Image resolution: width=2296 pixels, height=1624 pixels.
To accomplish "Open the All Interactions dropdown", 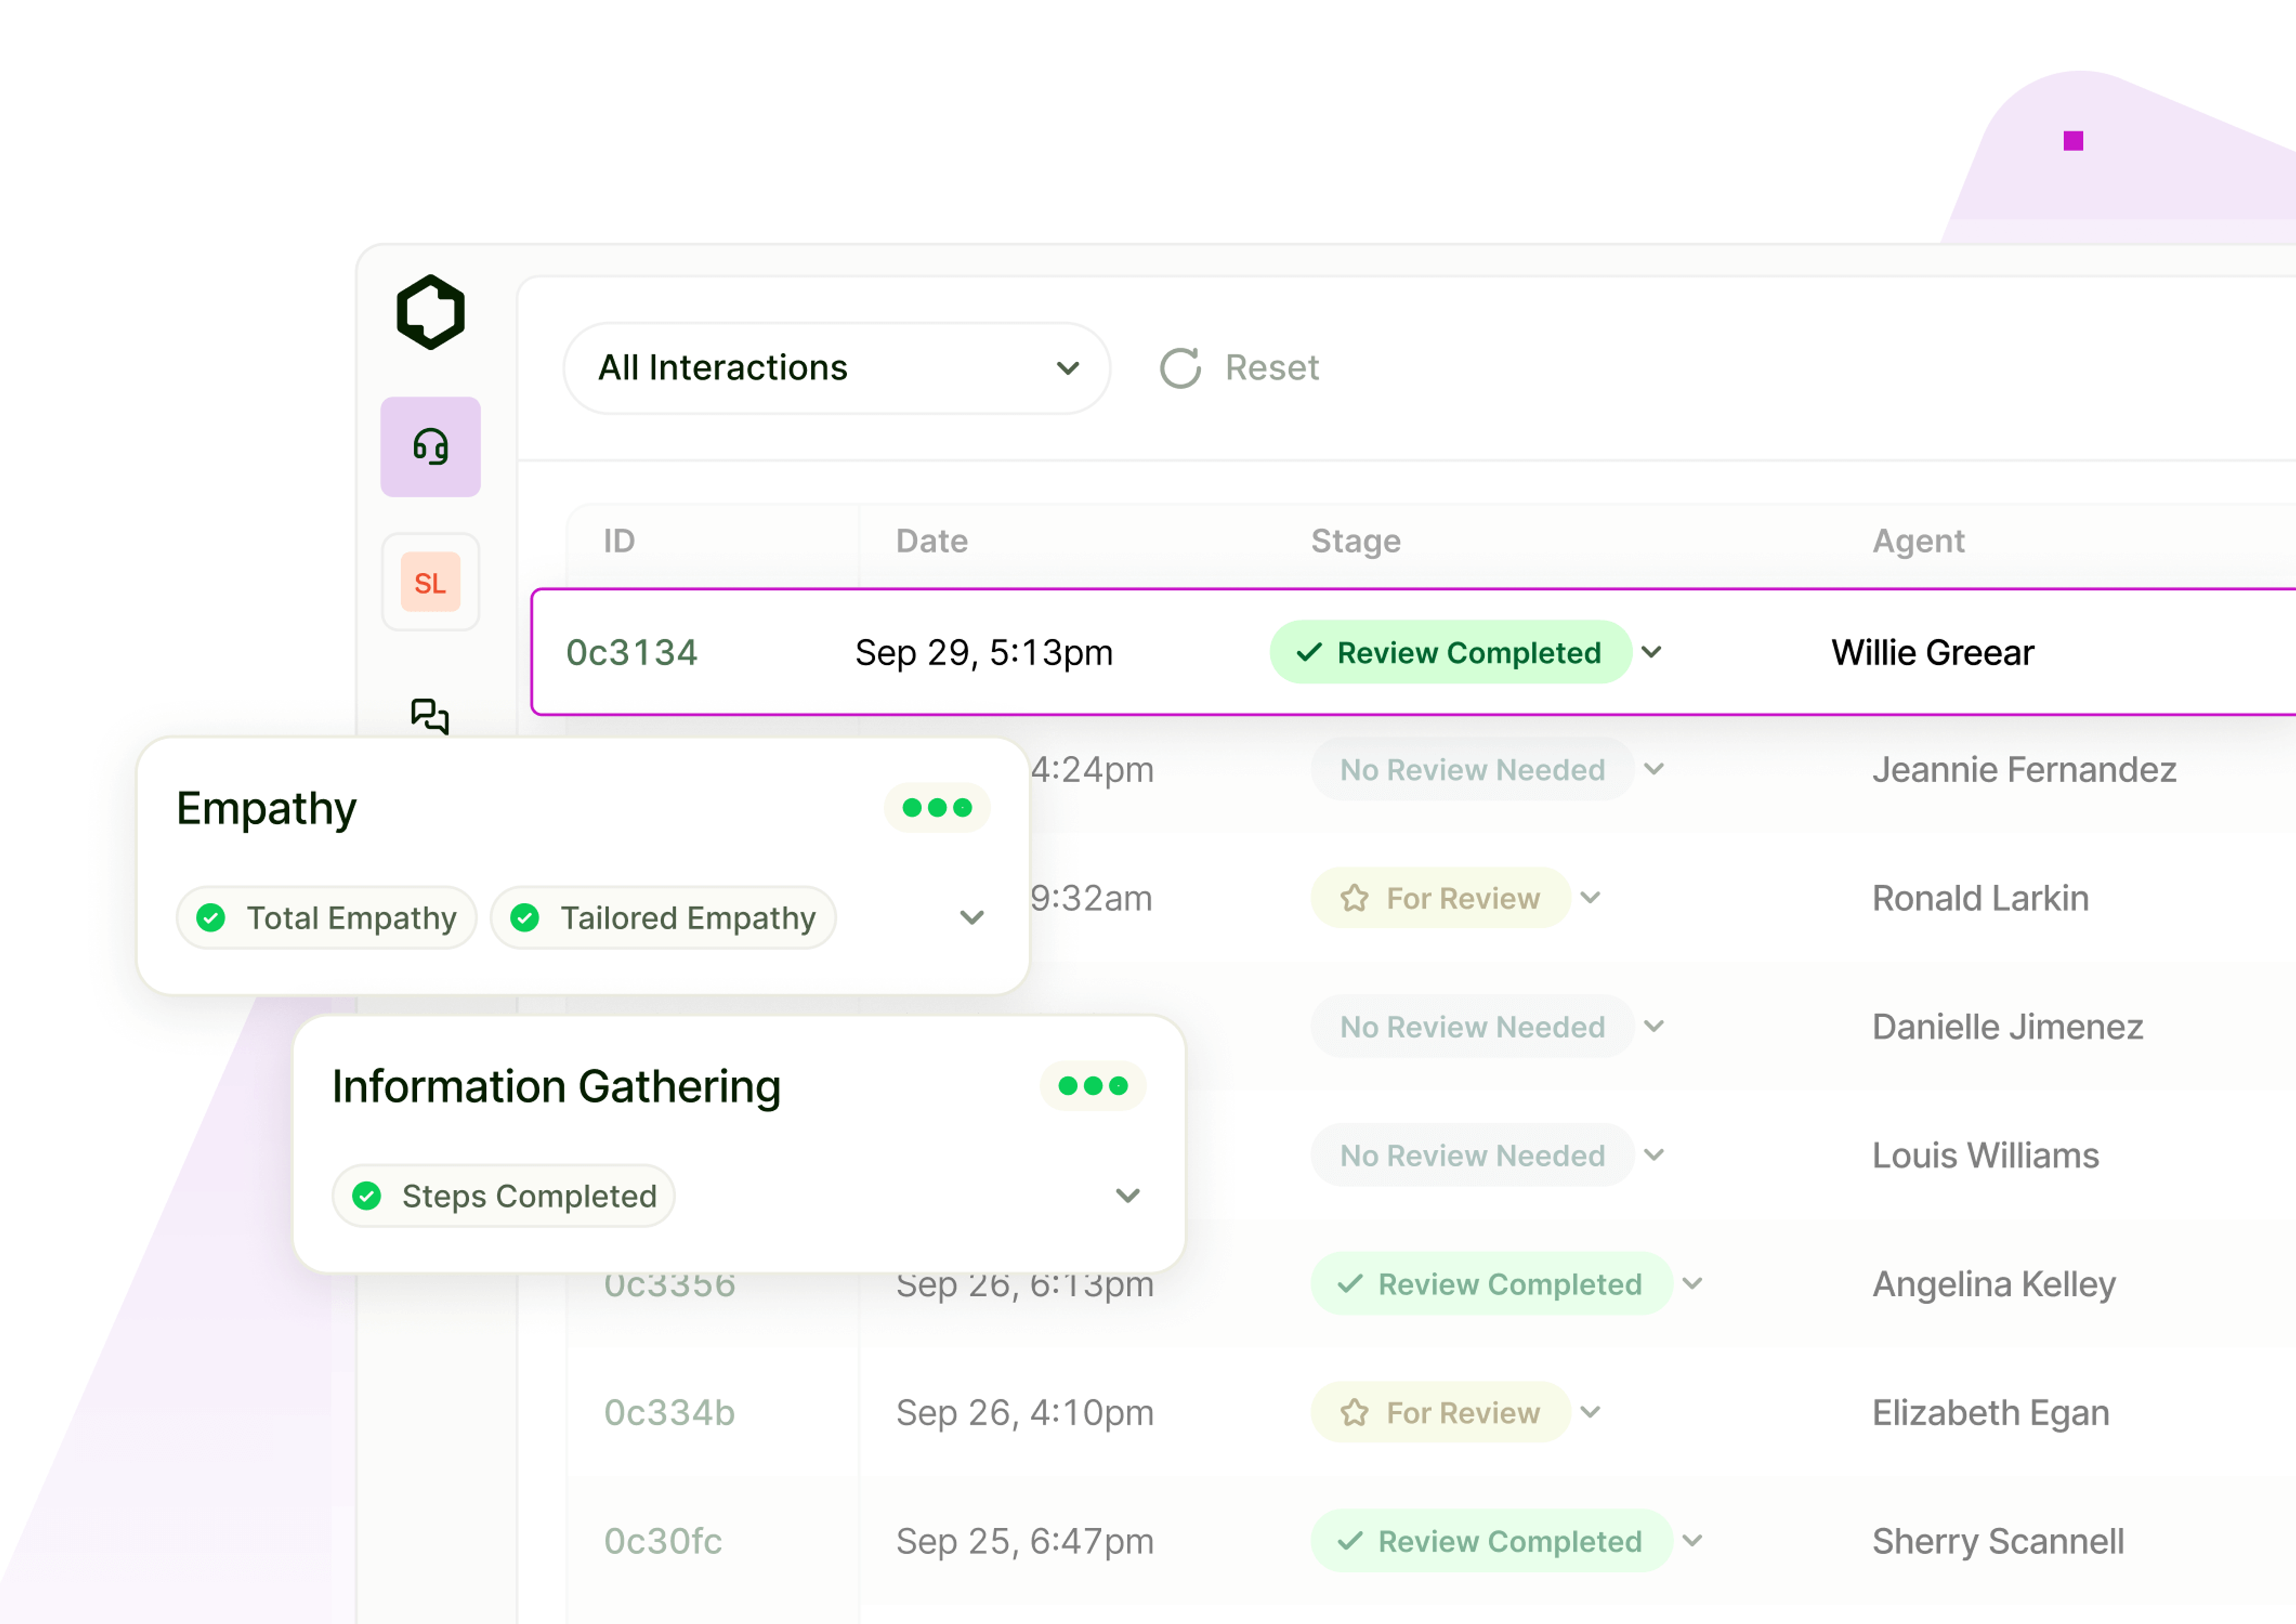I will pyautogui.click(x=837, y=368).
